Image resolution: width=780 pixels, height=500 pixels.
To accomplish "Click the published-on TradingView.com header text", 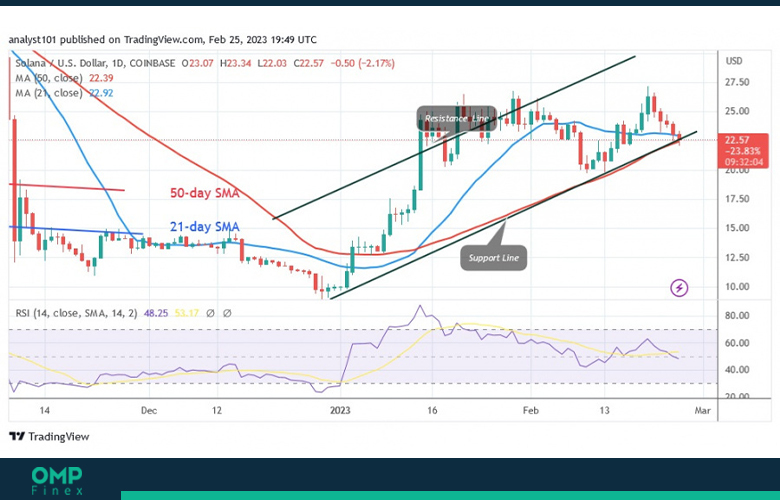I will [162, 39].
